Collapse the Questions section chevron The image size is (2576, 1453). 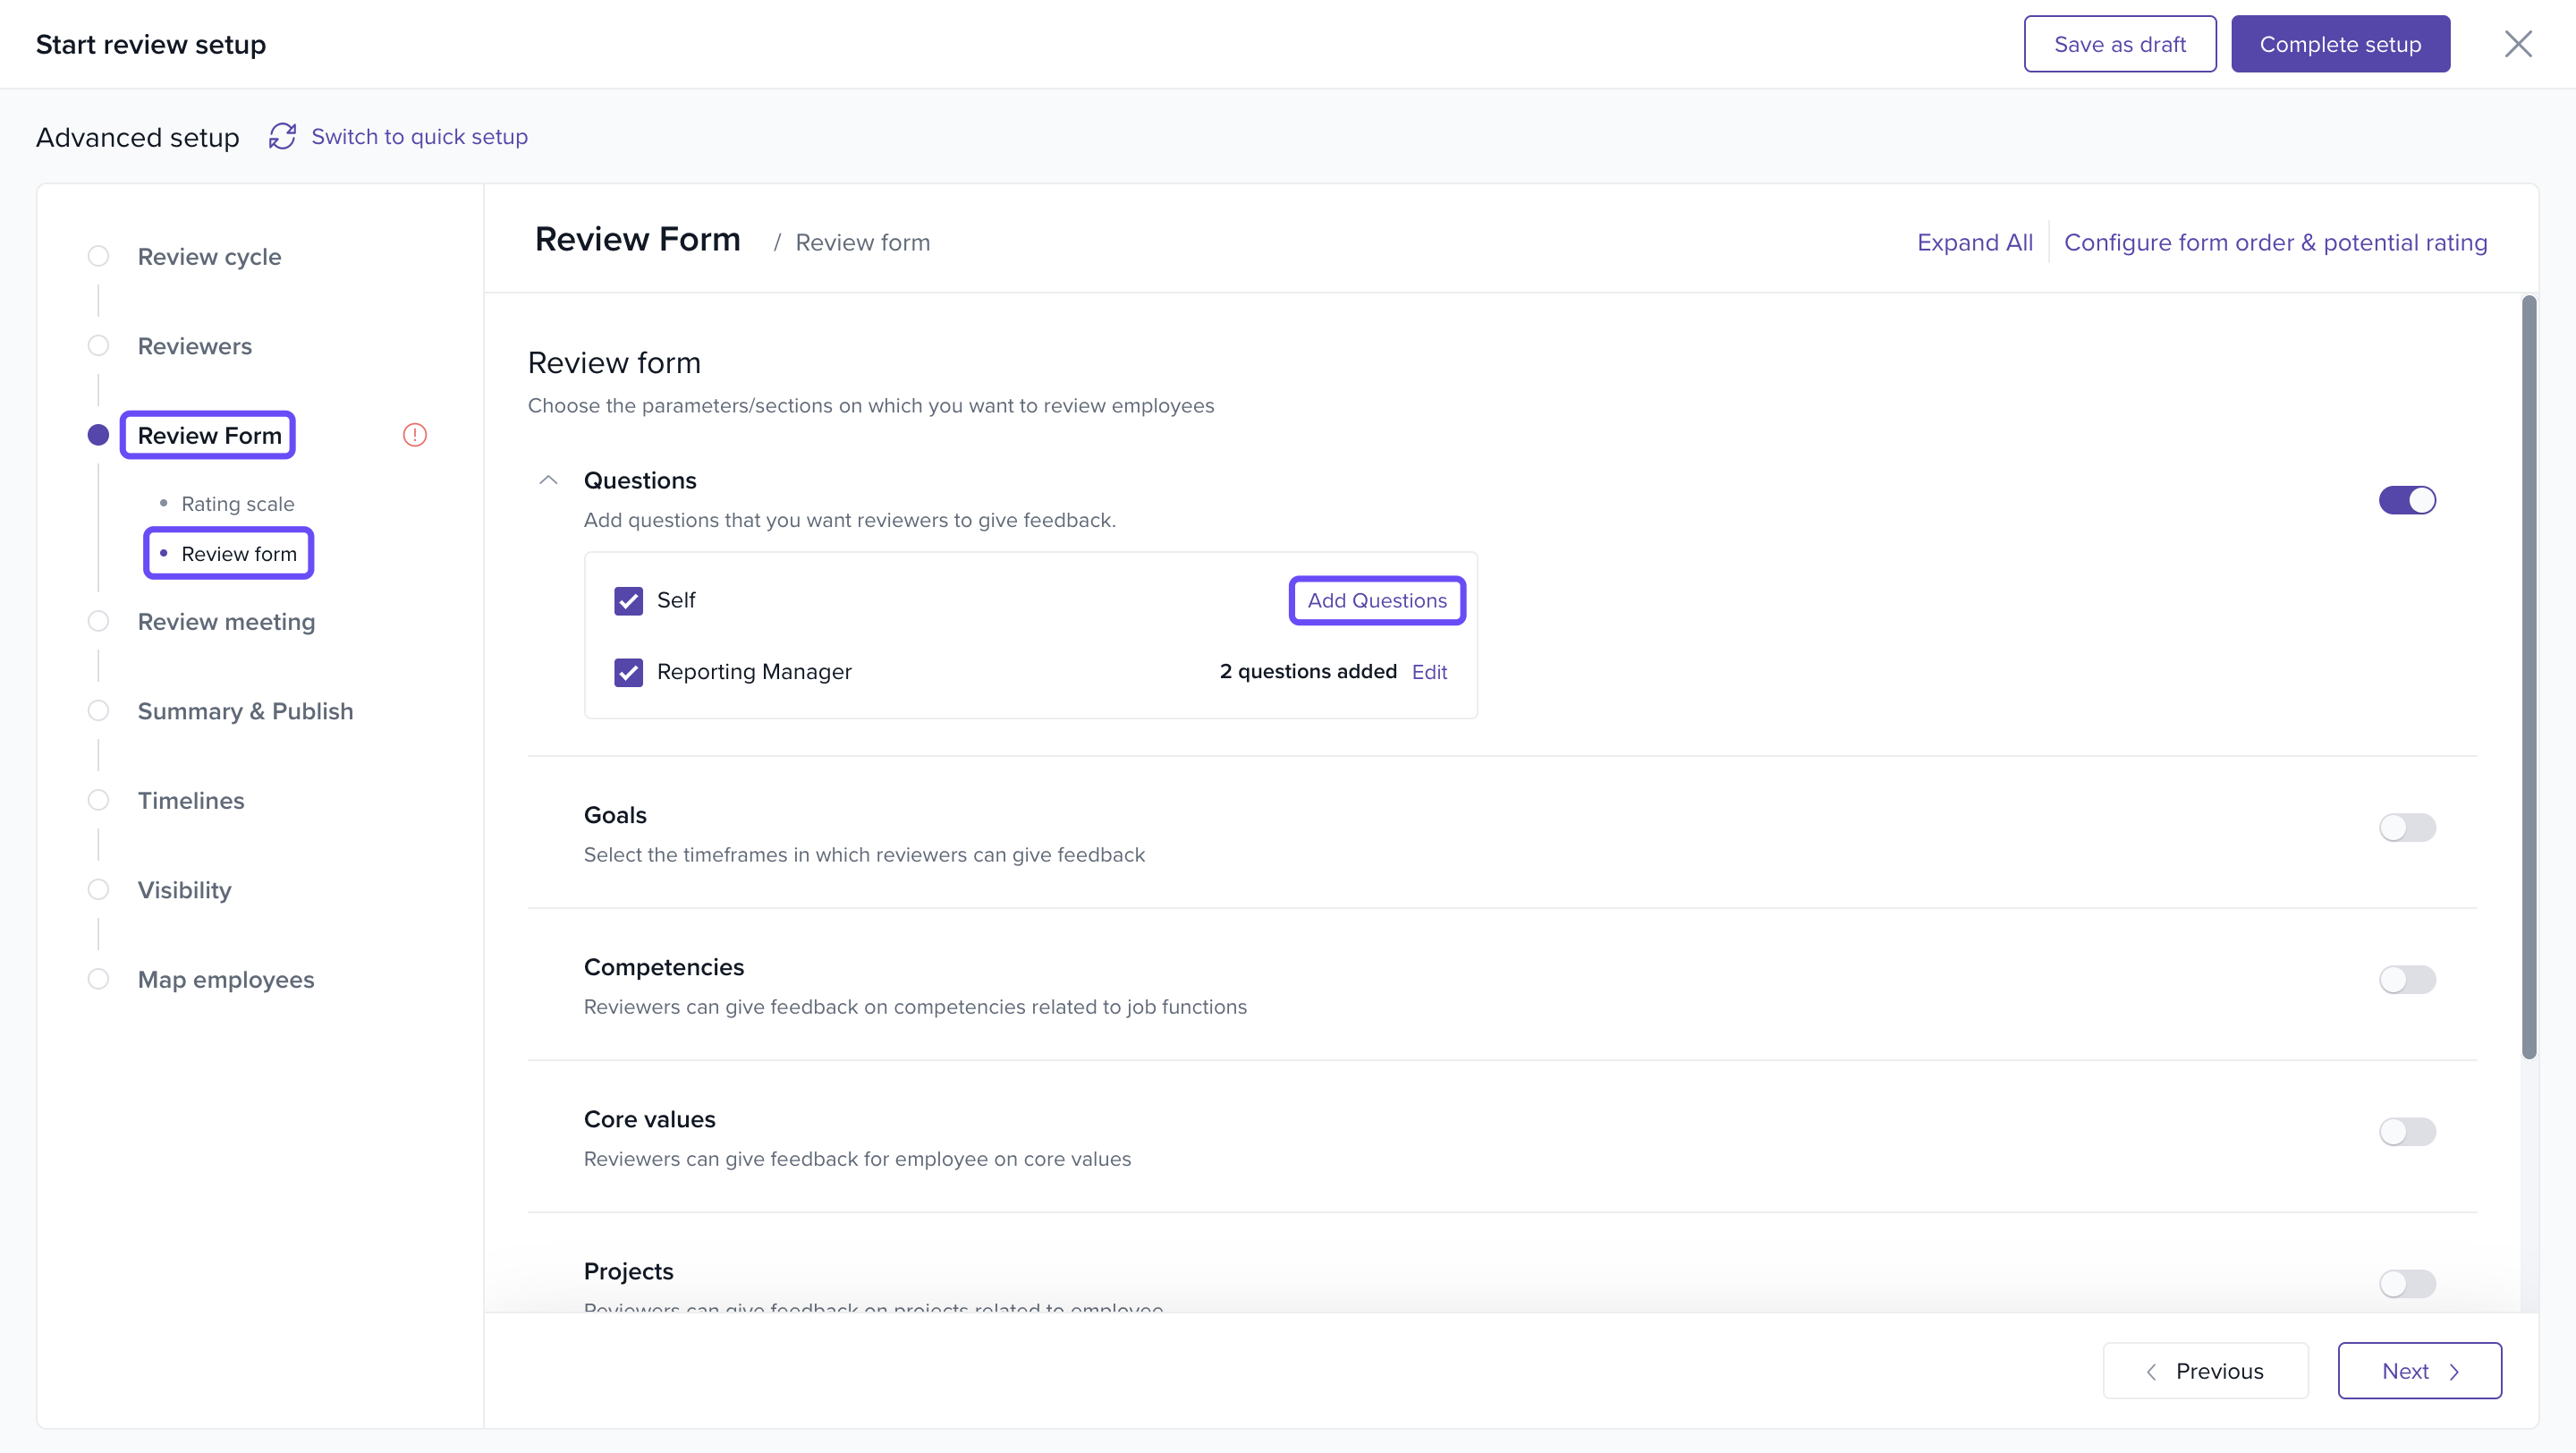point(548,480)
